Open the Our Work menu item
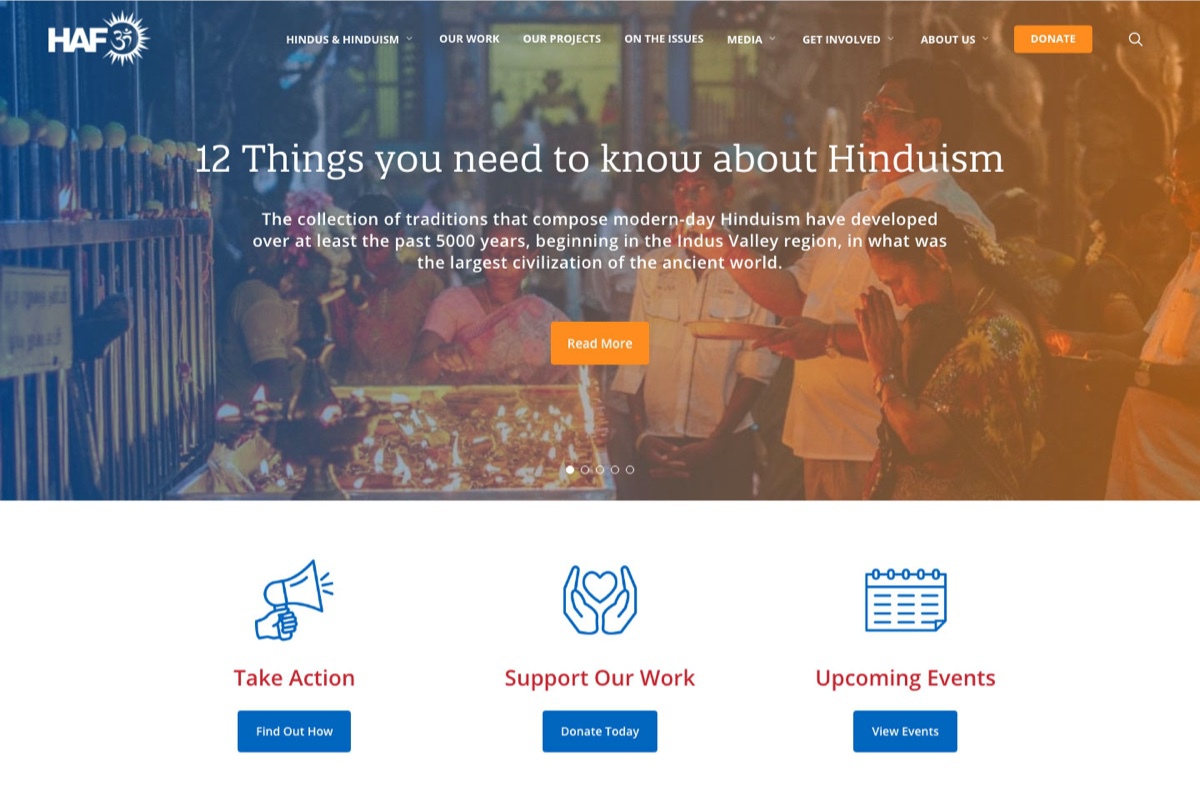Viewport: 1200px width, 800px height. click(469, 39)
